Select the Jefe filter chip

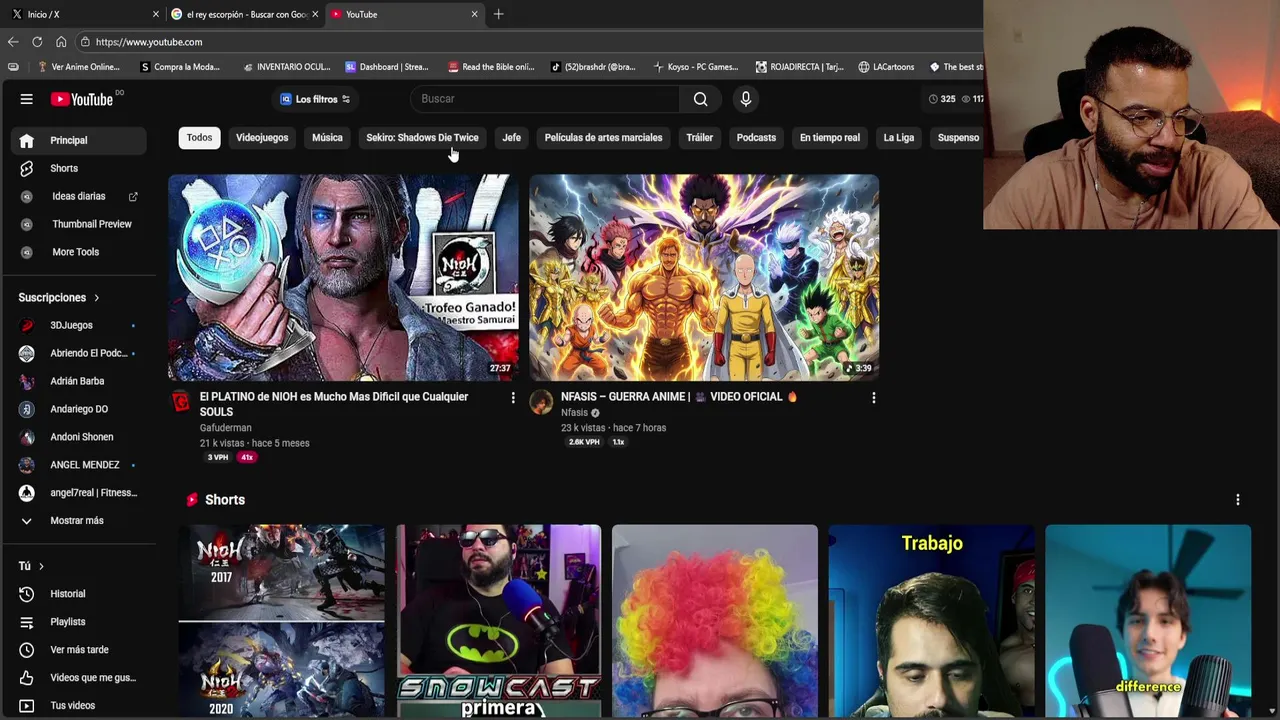click(511, 138)
